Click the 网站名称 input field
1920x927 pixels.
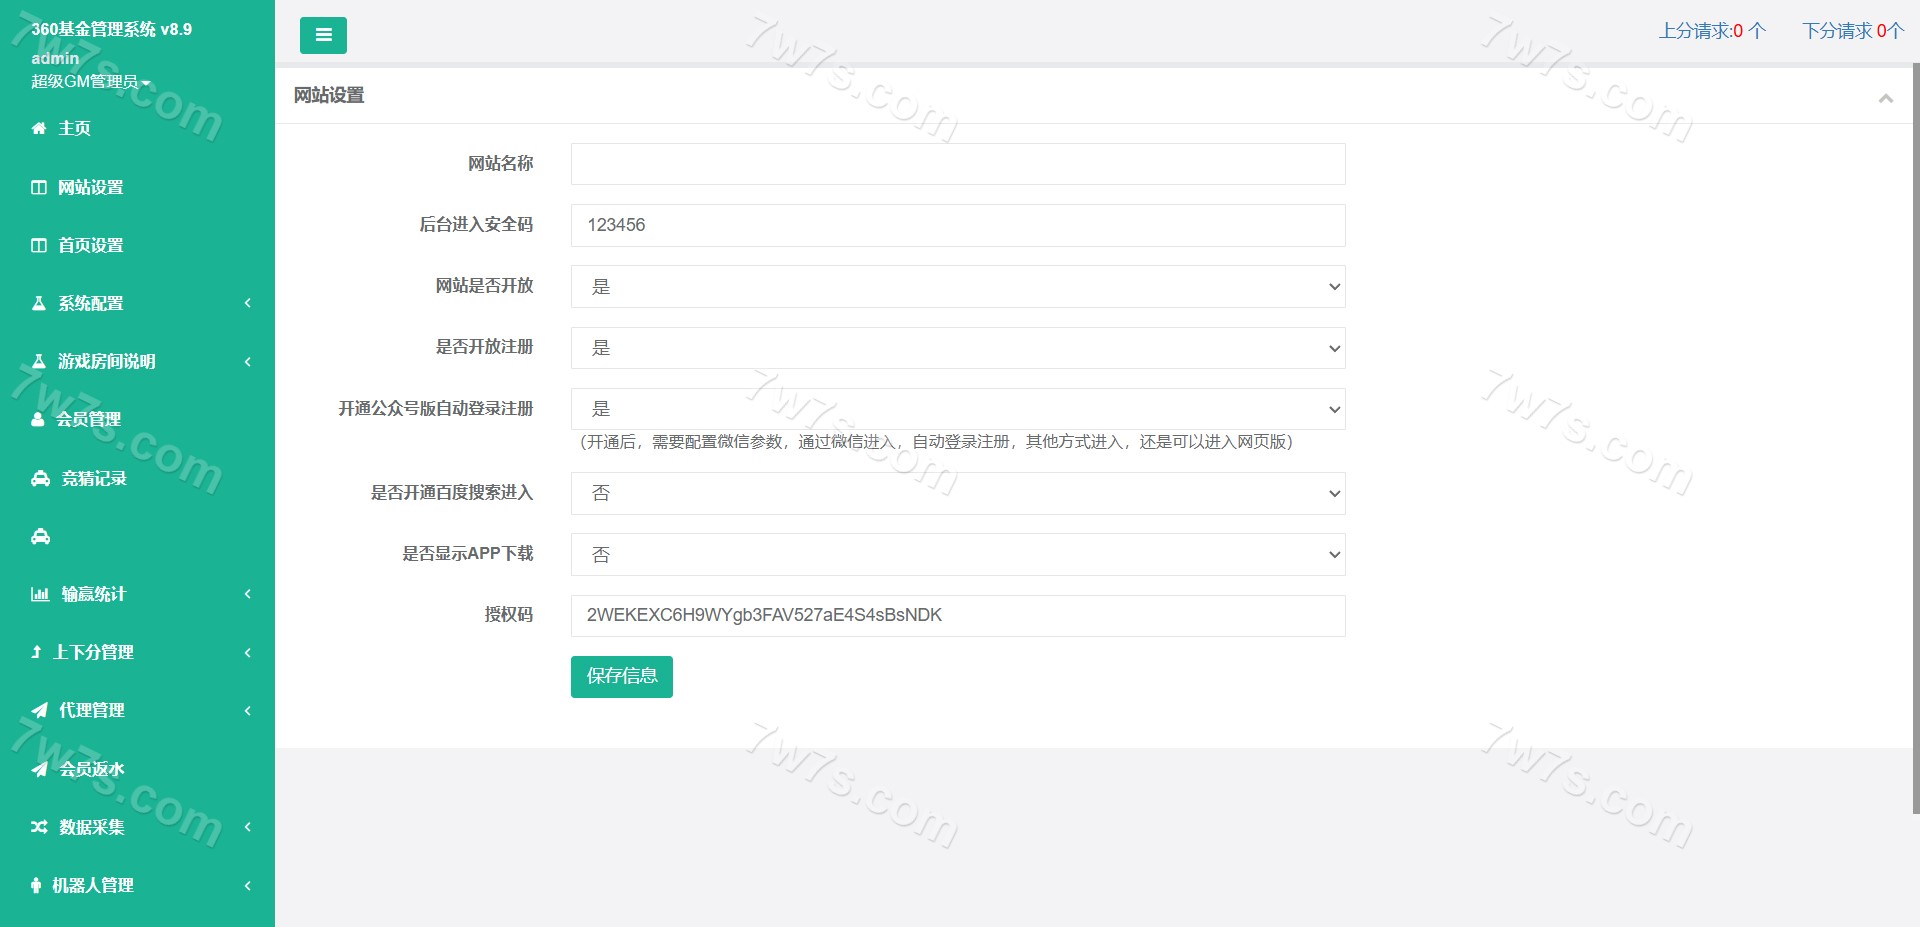click(x=957, y=164)
